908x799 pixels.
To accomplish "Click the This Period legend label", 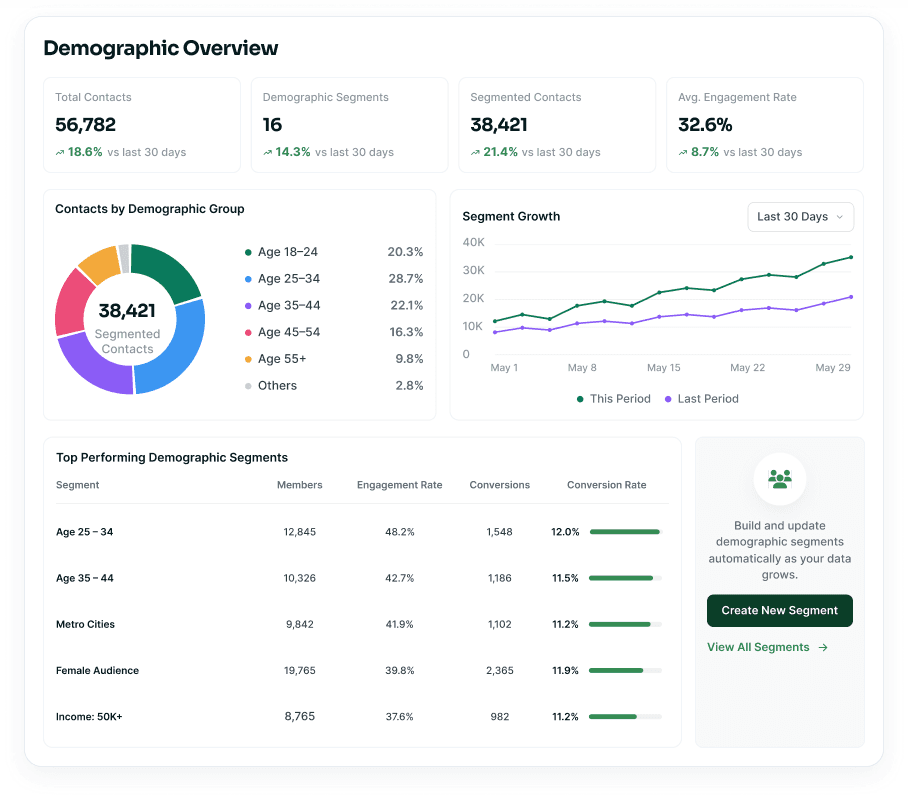I will point(620,399).
